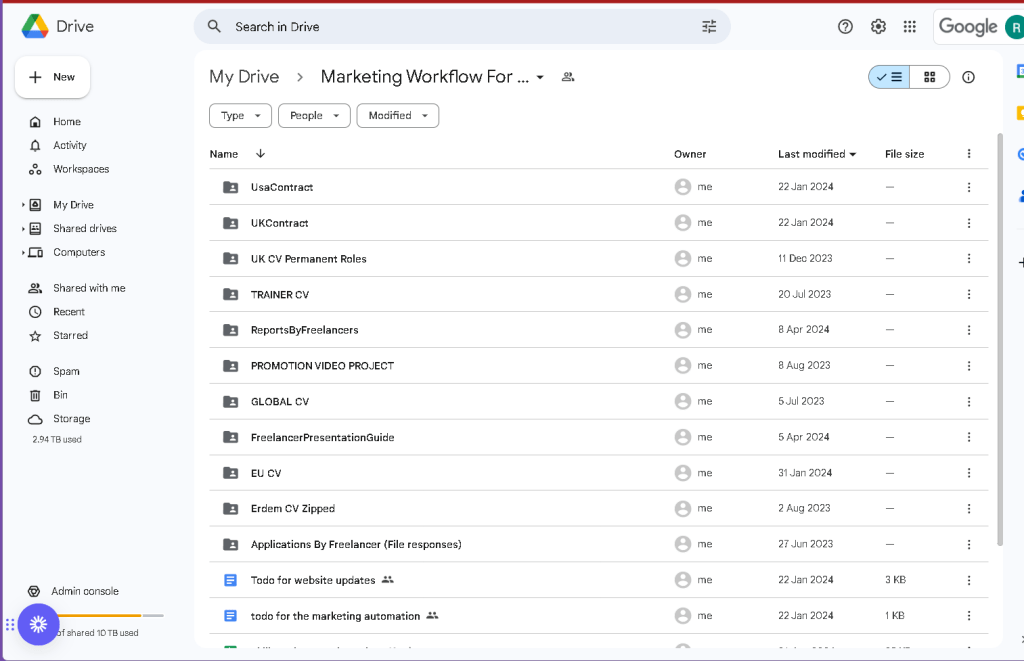This screenshot has width=1024, height=661.
Task: Click the todo for marketing automation doc icon
Action: (231, 616)
